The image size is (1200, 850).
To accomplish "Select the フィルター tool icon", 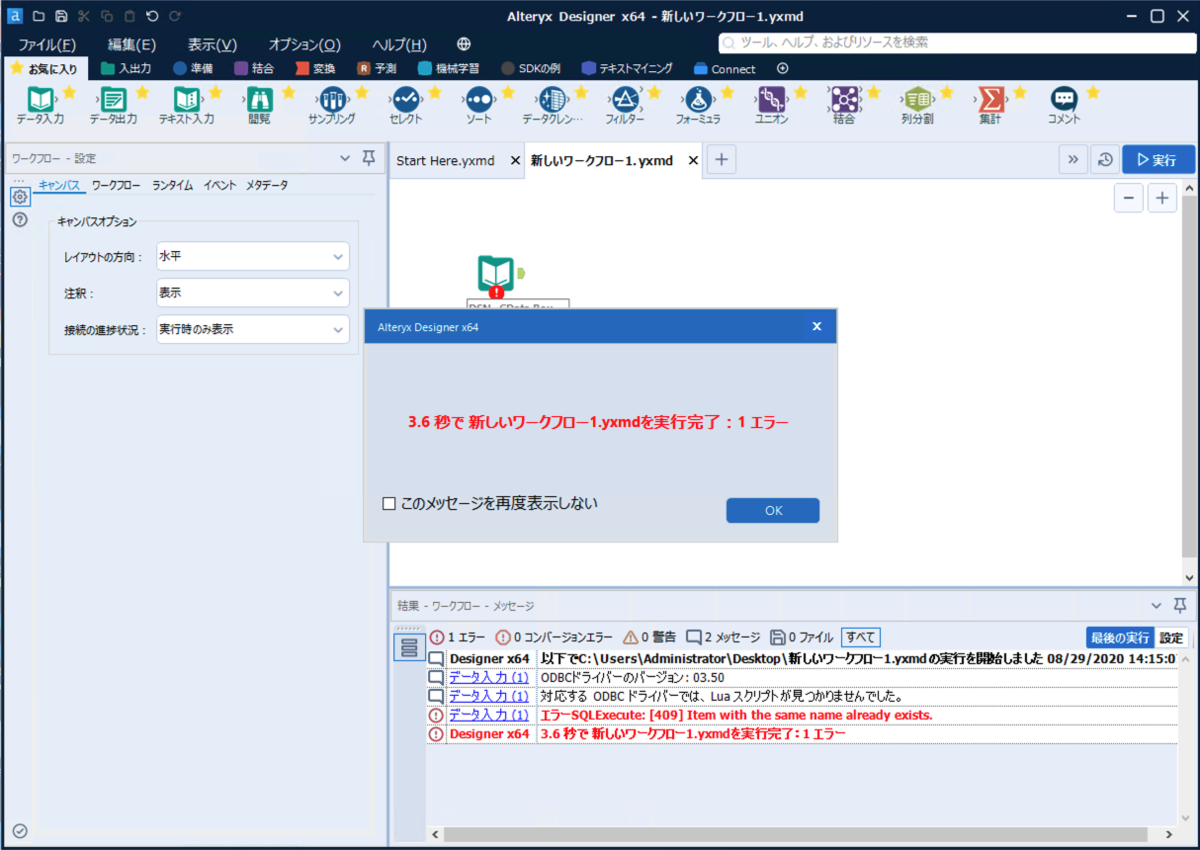I will click(624, 101).
